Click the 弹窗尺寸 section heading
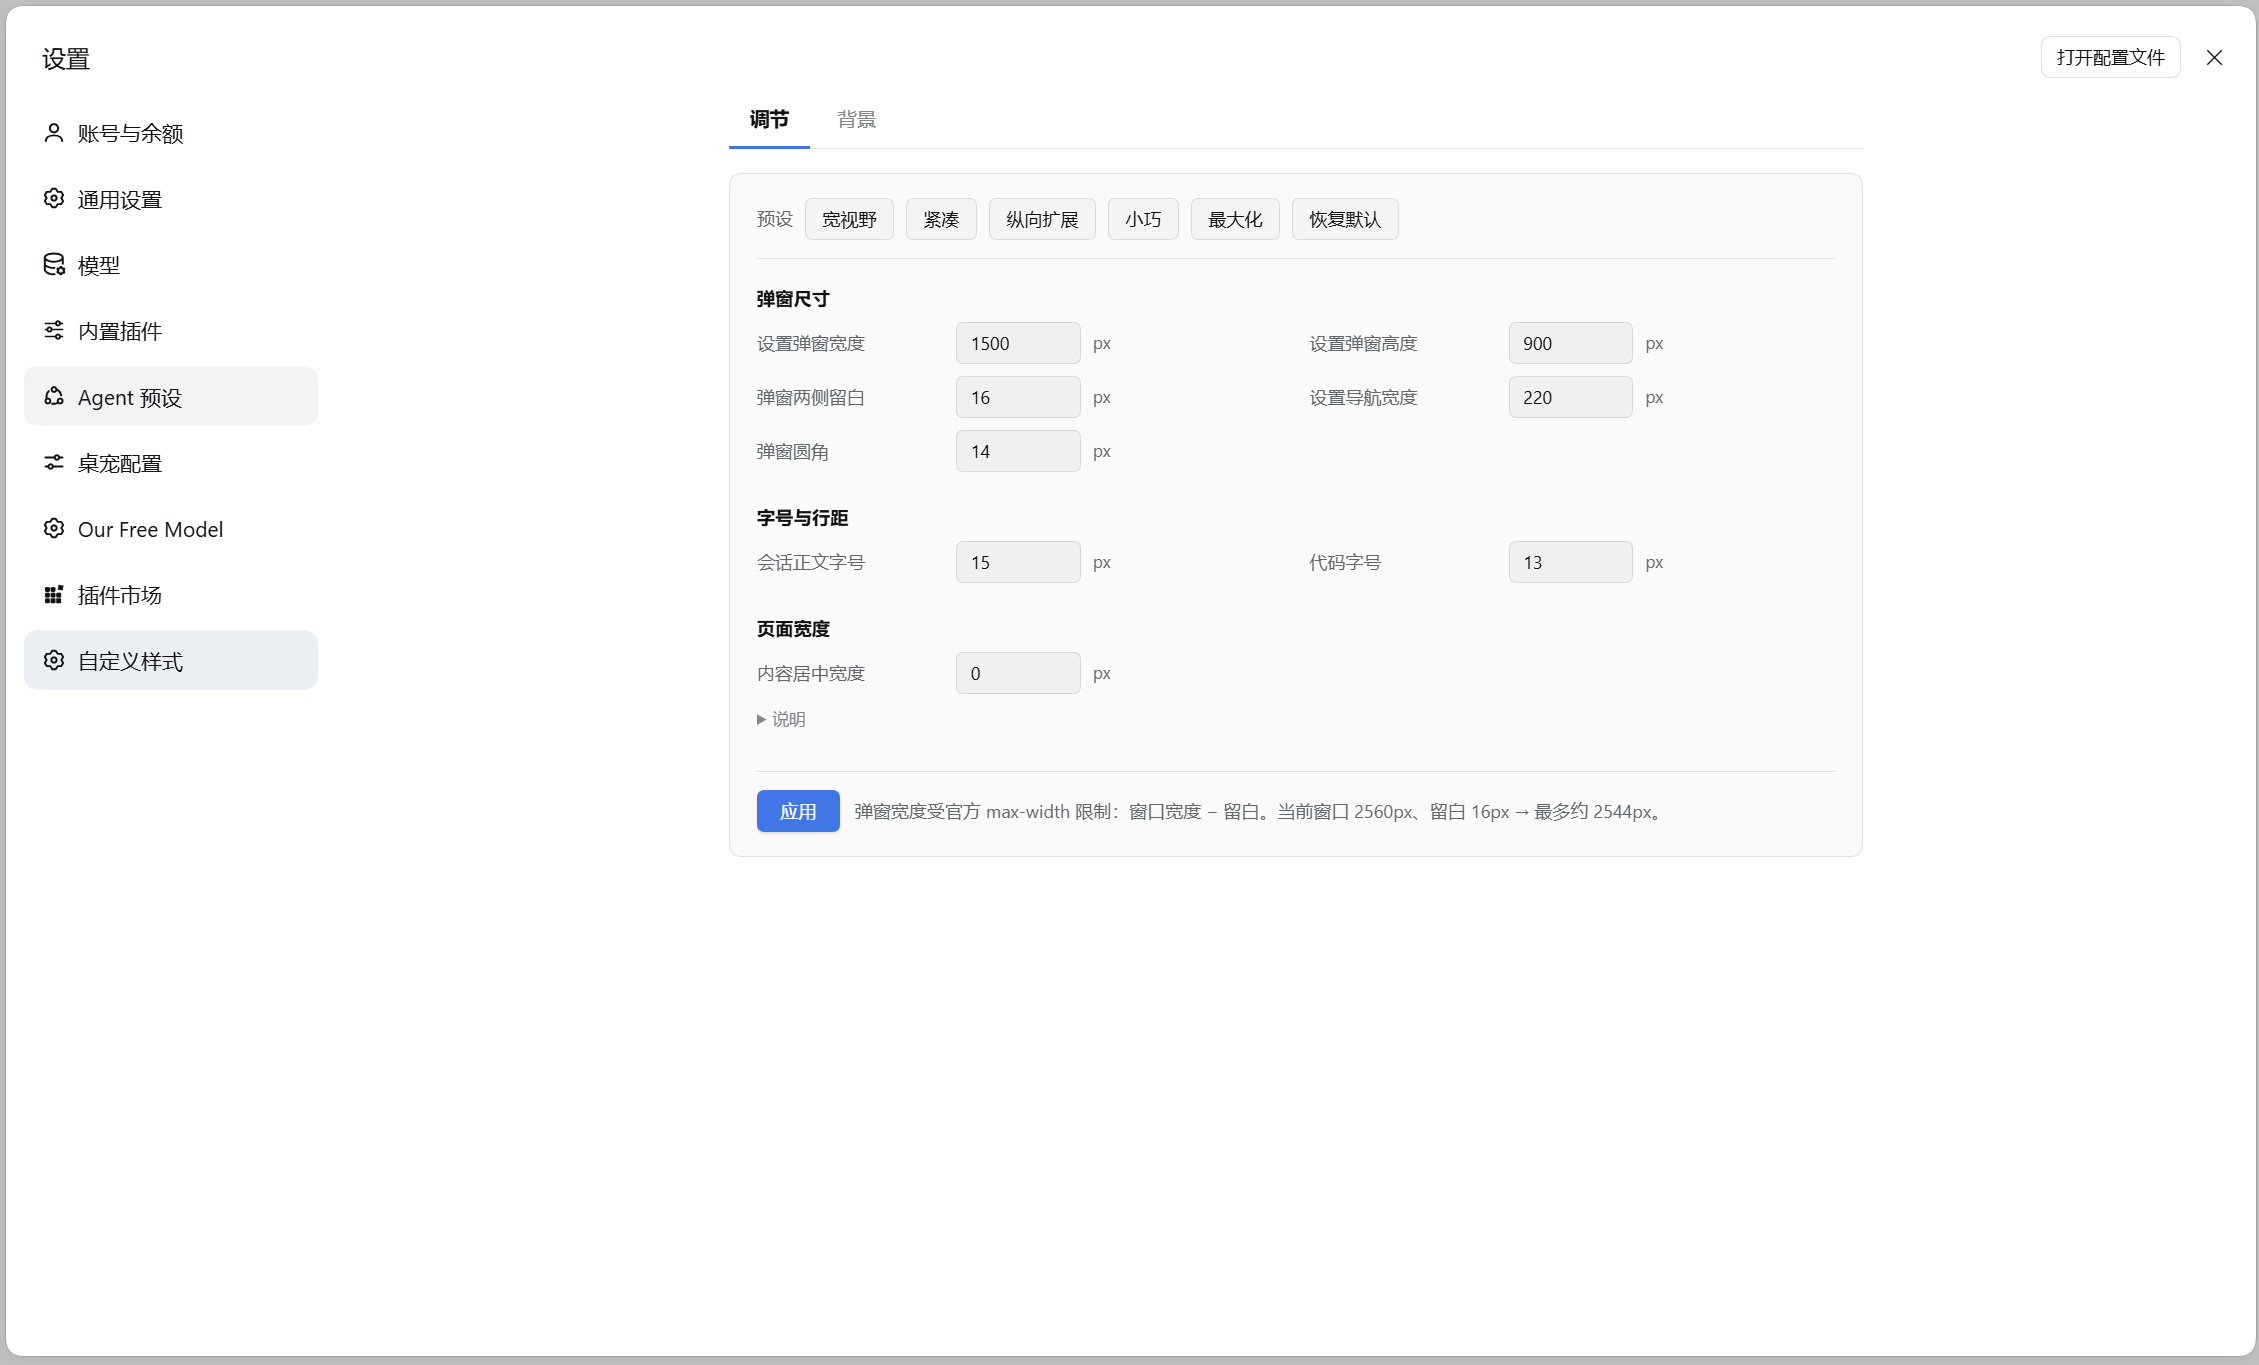This screenshot has width=2259, height=1365. (793, 299)
